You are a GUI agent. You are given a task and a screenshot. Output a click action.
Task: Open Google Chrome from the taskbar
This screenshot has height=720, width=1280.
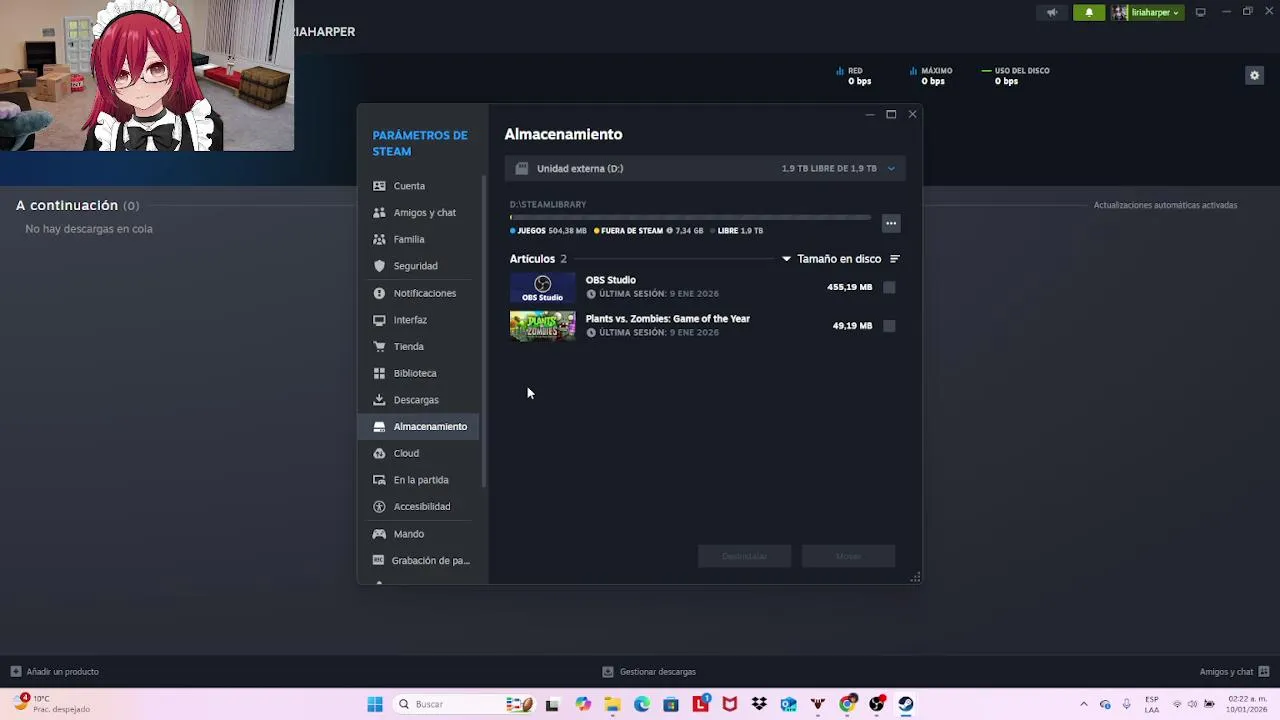tap(847, 704)
